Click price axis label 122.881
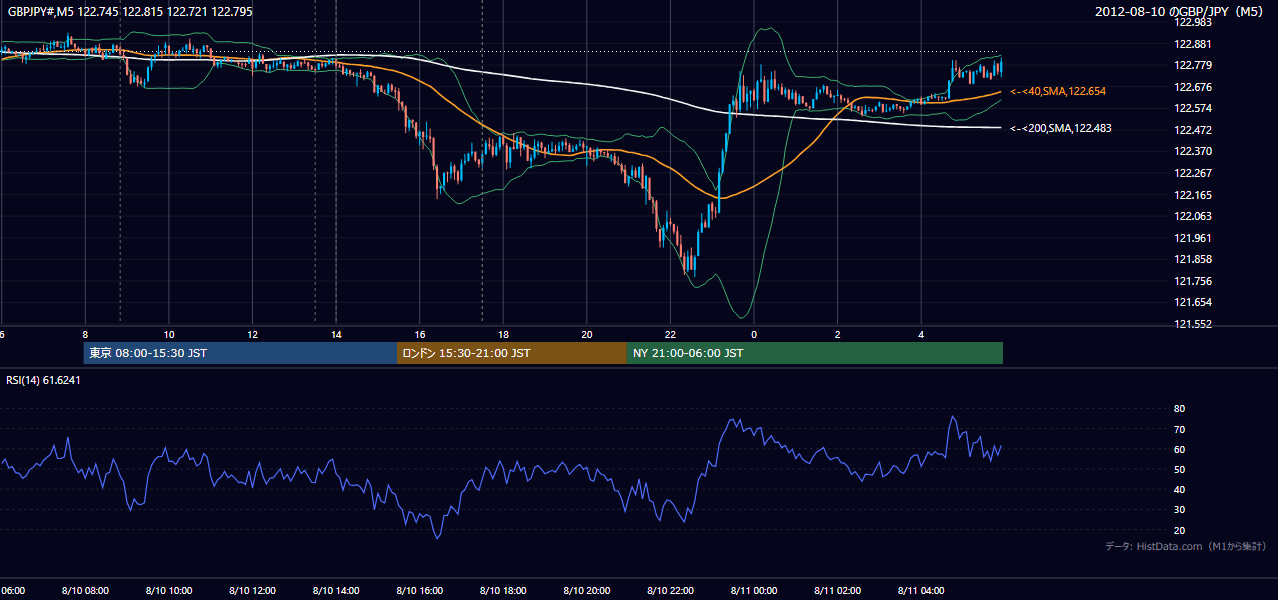Image resolution: width=1278 pixels, height=600 pixels. tap(1193, 44)
